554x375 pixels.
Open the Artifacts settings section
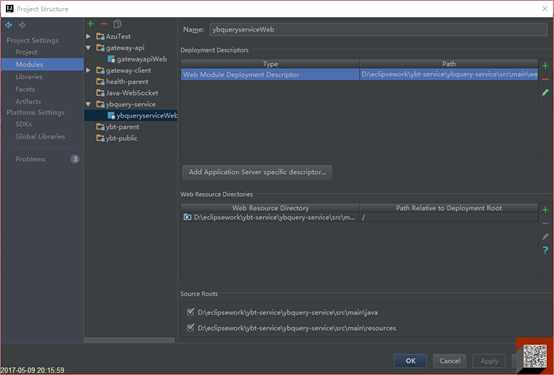click(28, 101)
